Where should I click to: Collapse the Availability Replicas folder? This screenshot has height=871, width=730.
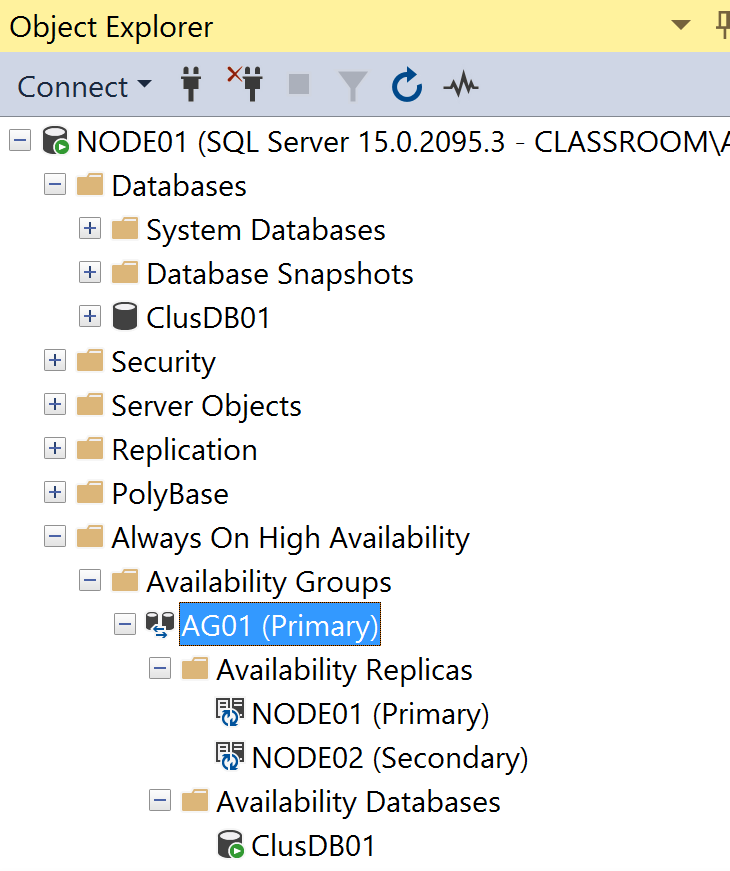(x=160, y=670)
